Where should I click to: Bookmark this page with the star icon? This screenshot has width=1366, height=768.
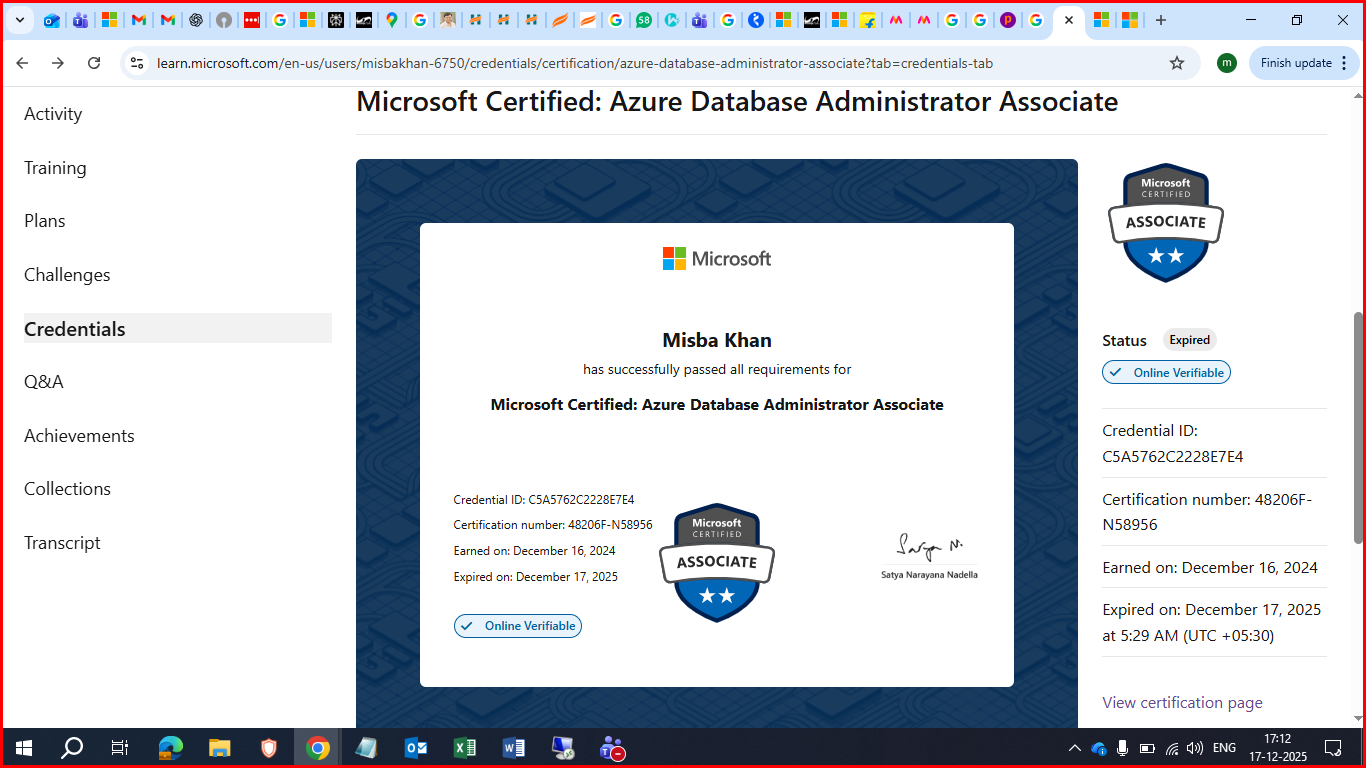pos(1177,63)
